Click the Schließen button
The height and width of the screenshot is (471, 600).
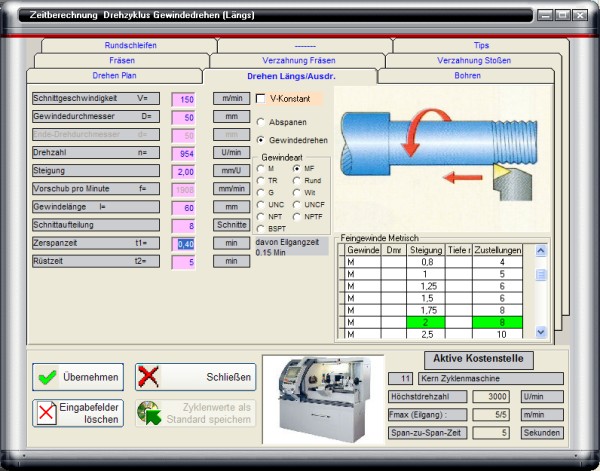(195, 377)
